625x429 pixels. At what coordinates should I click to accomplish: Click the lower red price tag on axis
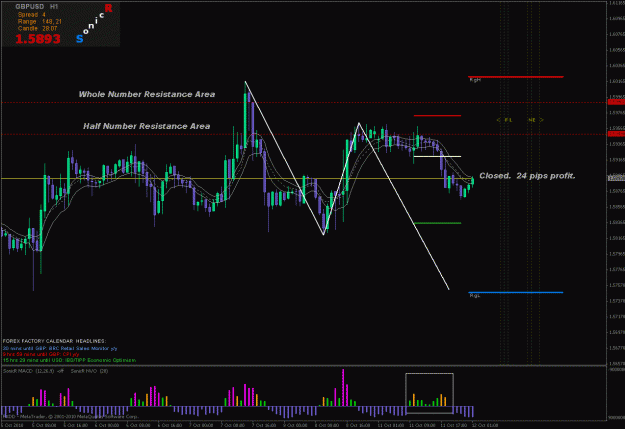click(616, 134)
